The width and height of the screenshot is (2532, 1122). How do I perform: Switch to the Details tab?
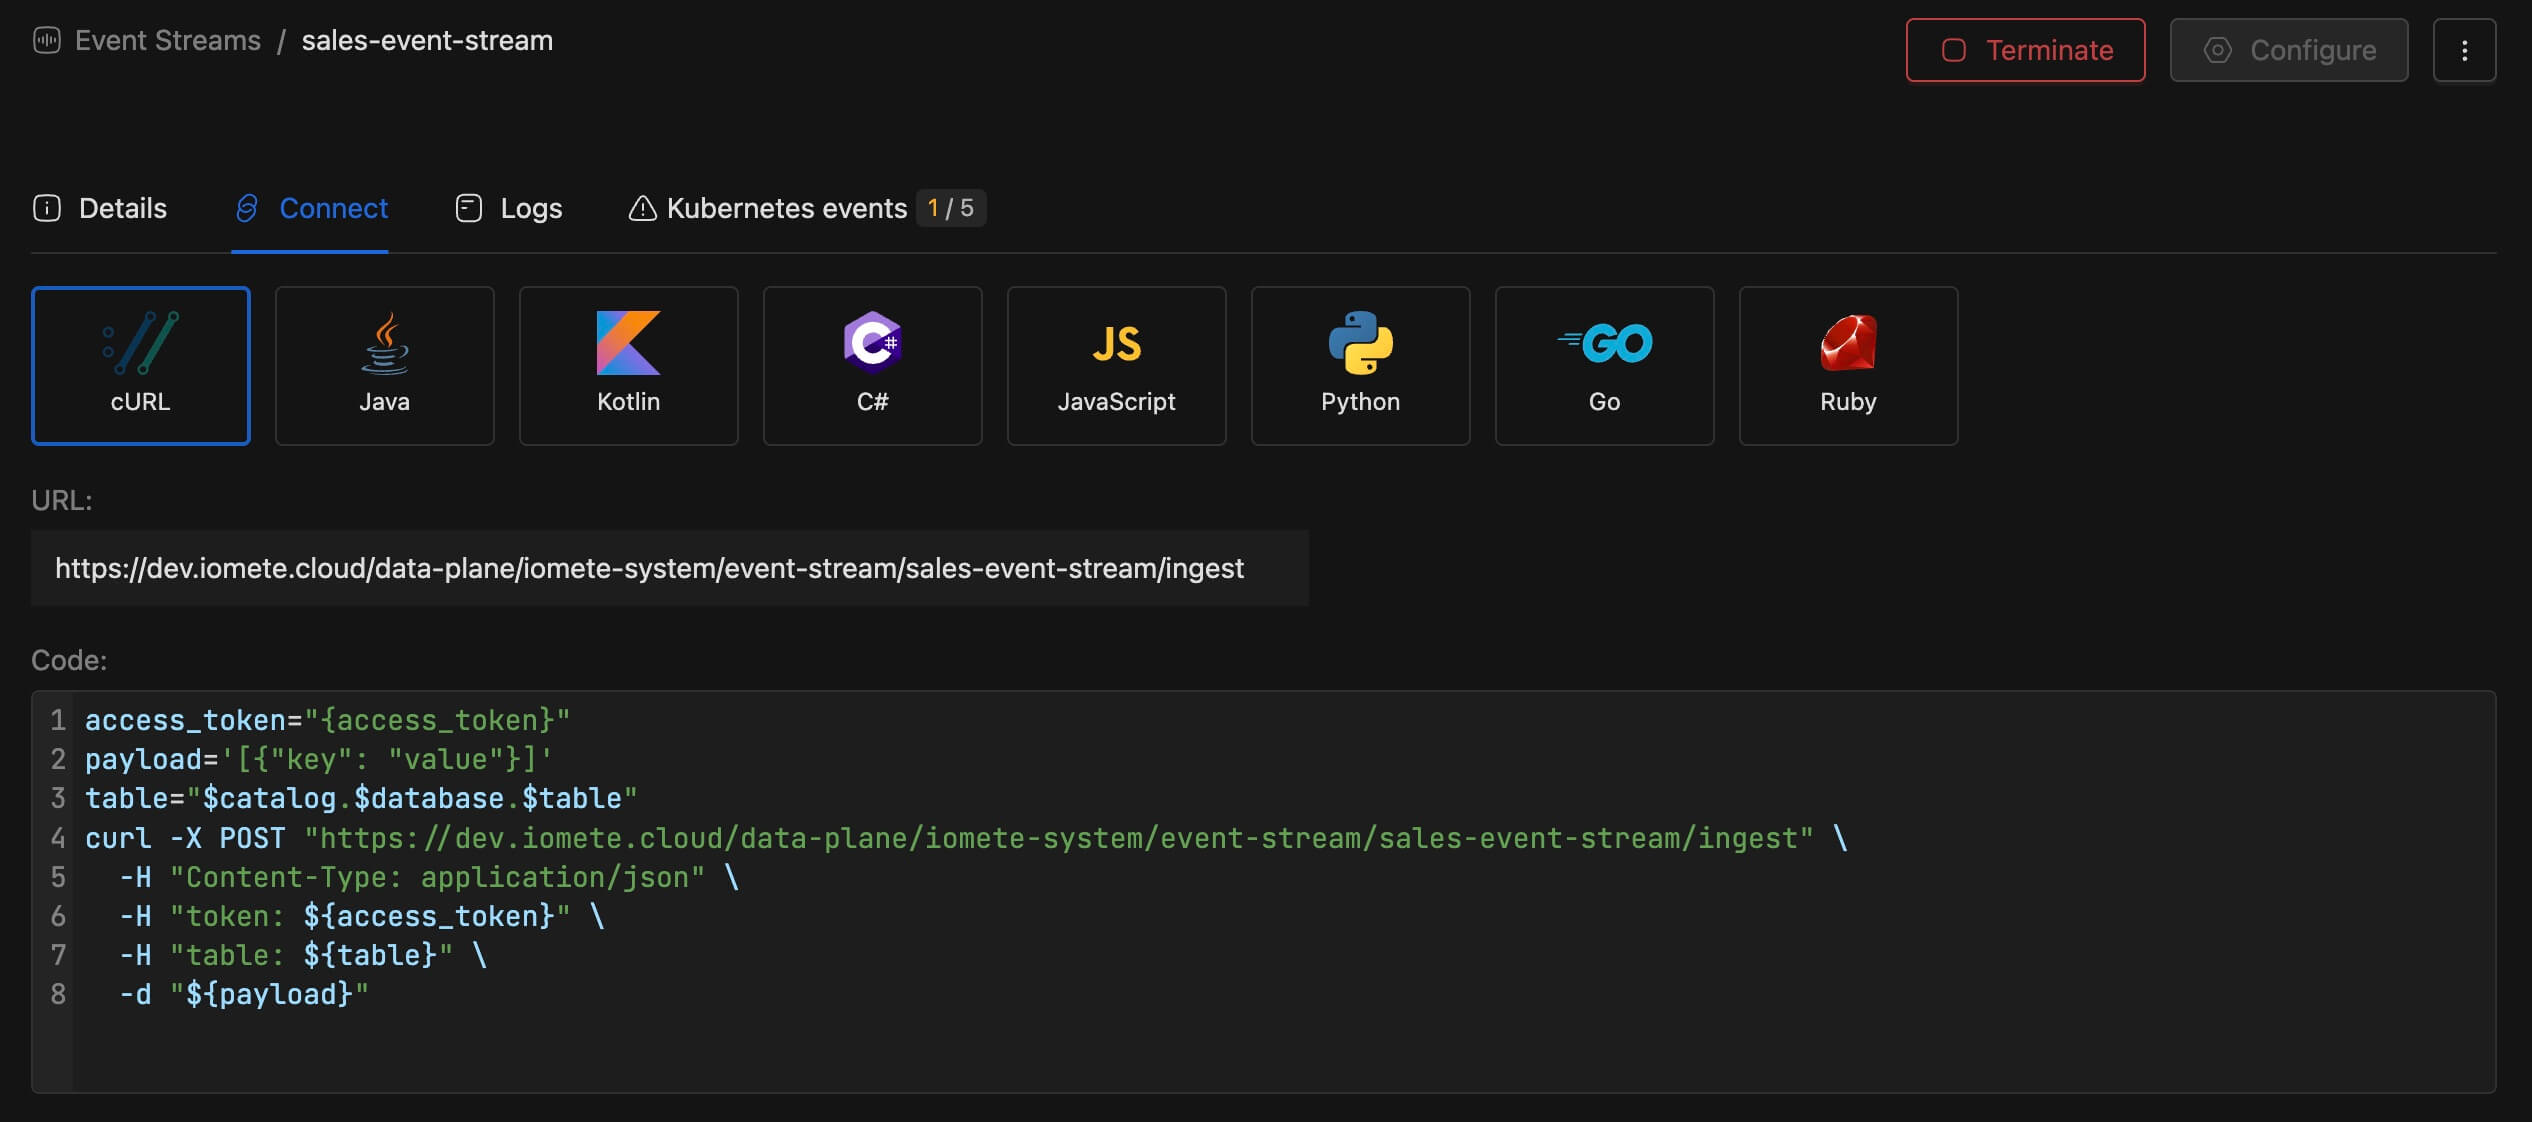click(x=123, y=208)
